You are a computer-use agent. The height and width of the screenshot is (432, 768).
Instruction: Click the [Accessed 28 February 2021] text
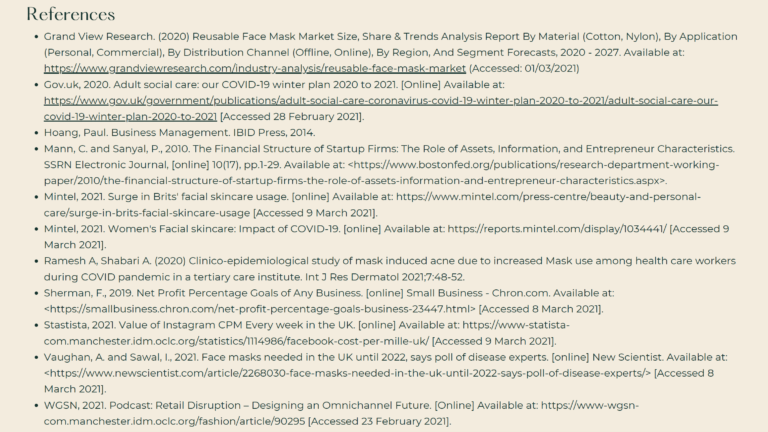292,117
